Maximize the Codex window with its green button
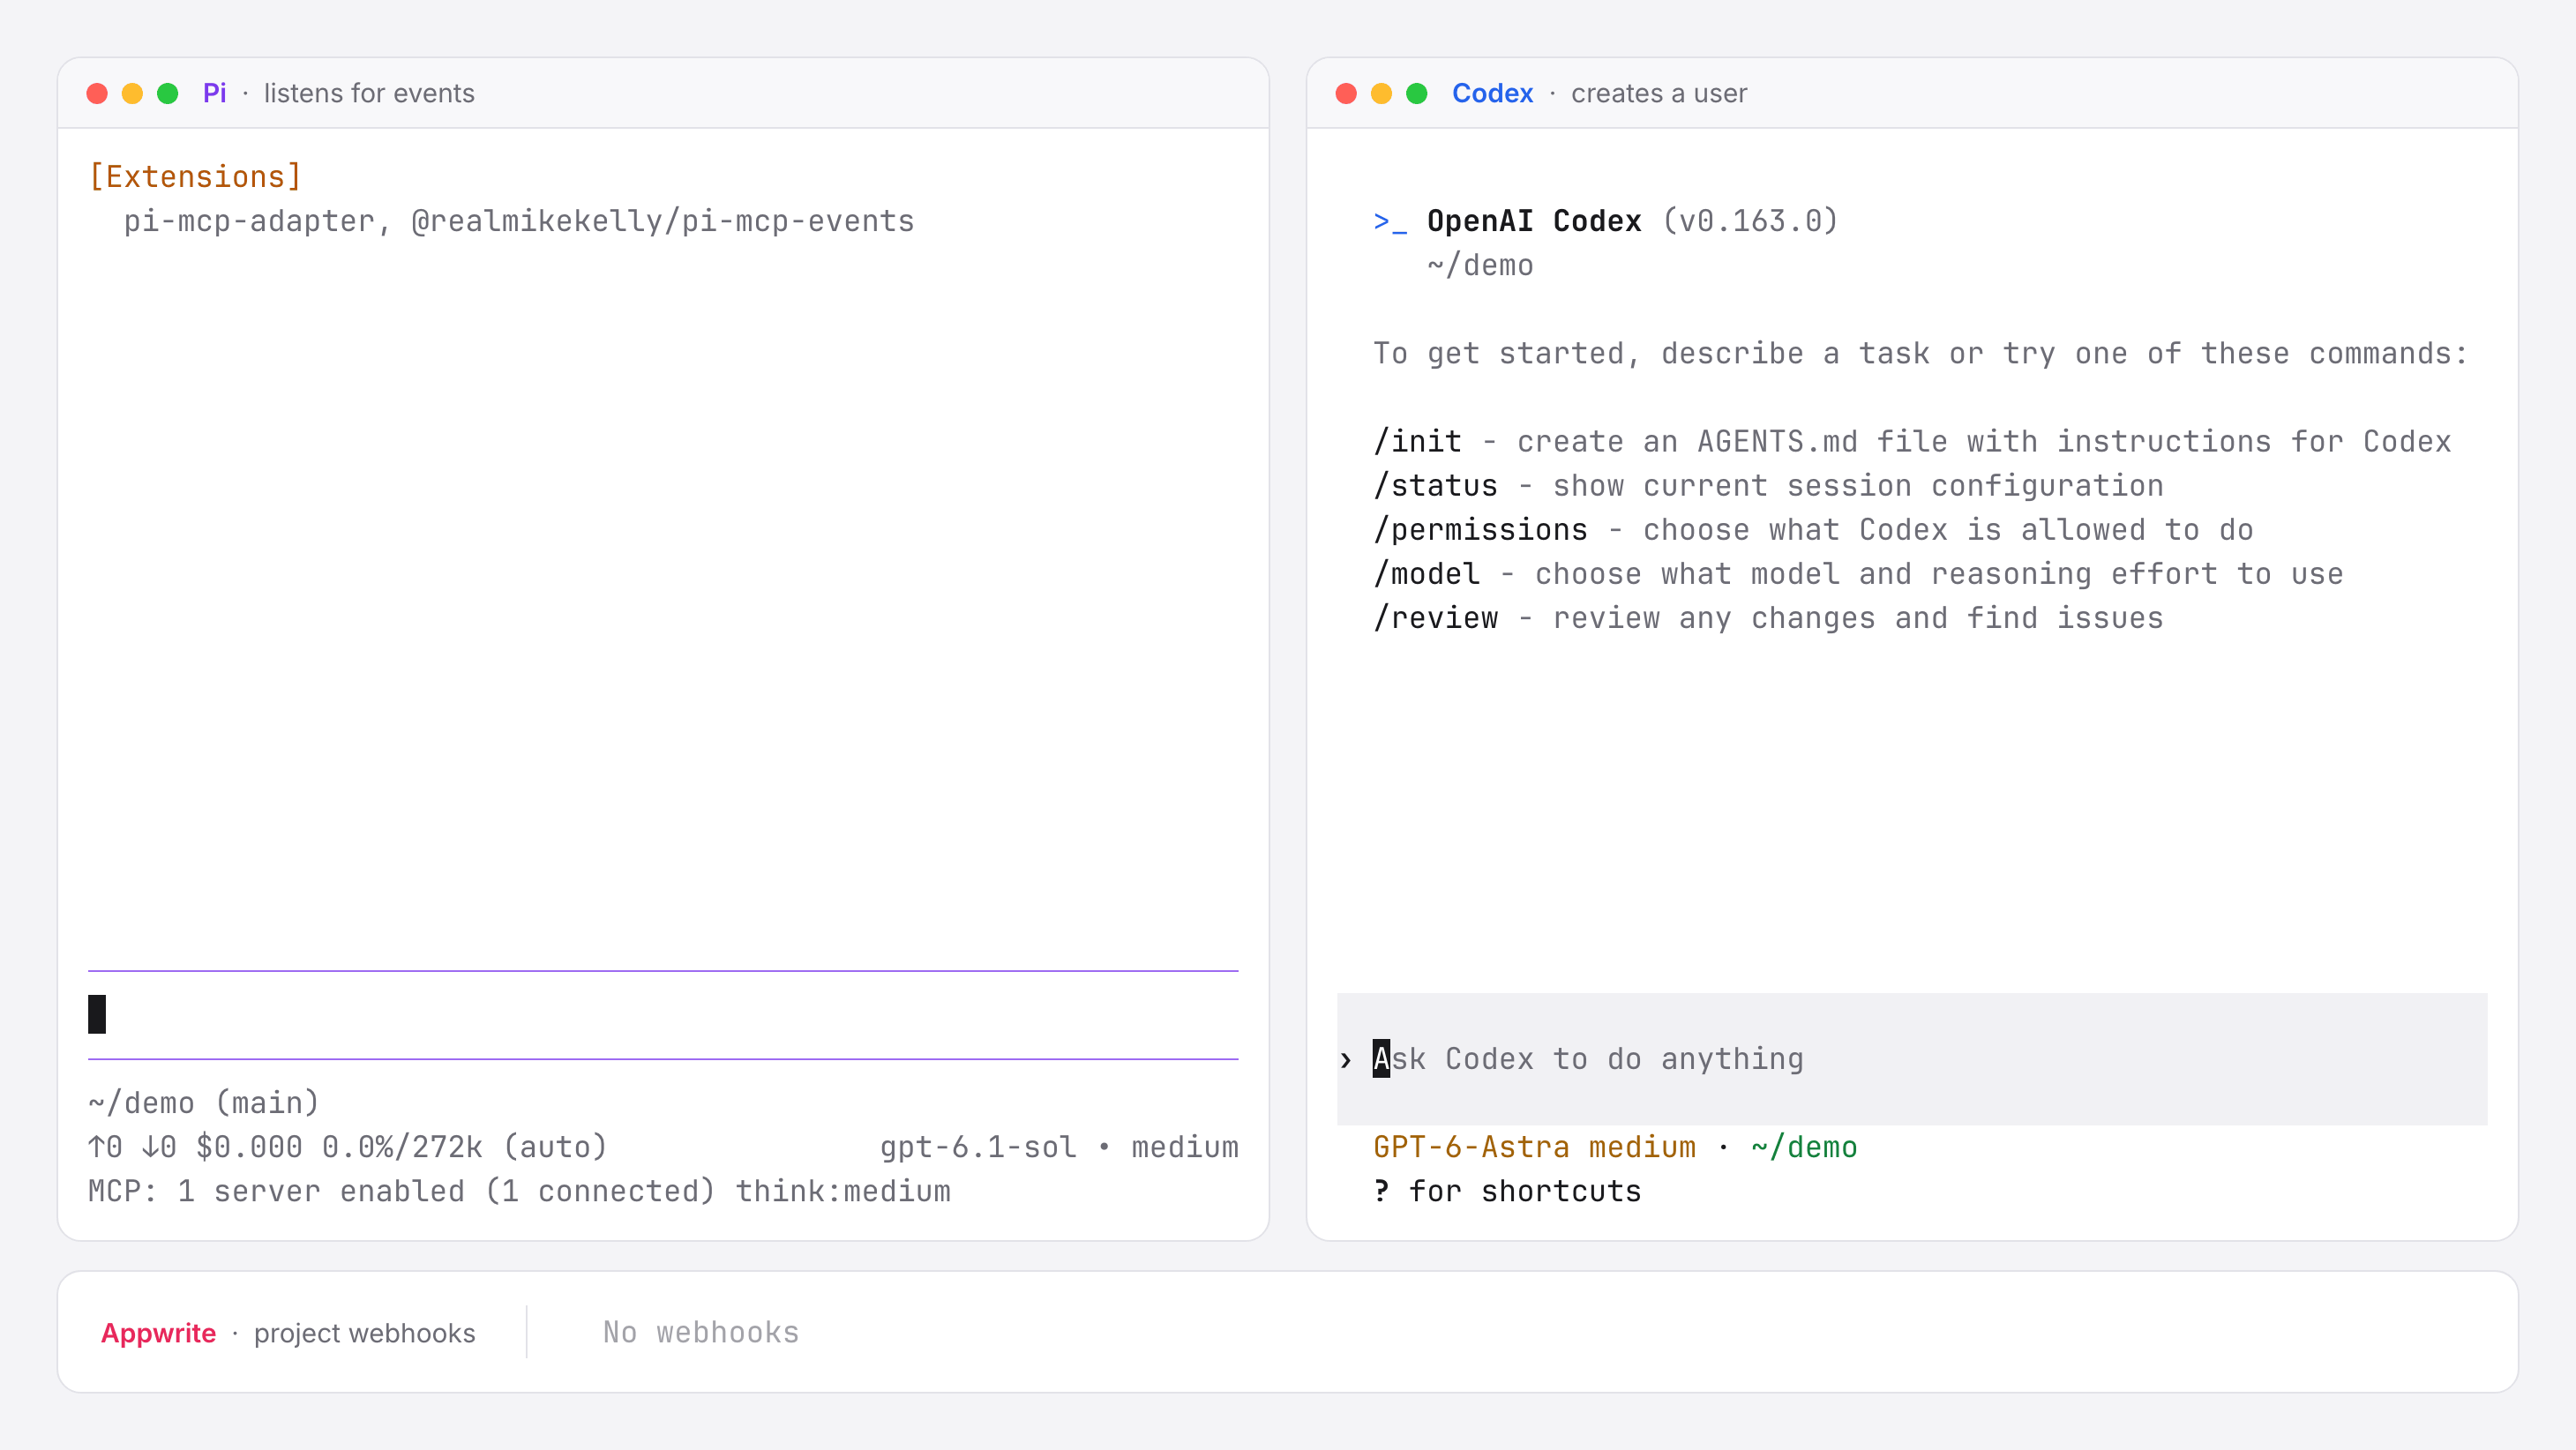This screenshot has height=1450, width=2576. [1417, 93]
